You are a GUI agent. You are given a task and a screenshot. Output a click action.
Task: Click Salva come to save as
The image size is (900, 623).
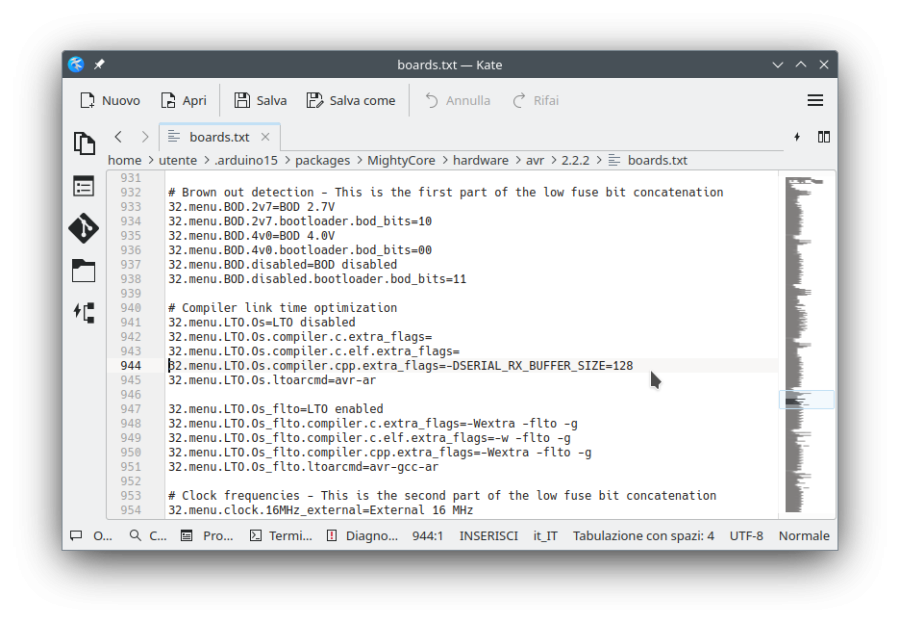[x=351, y=100]
